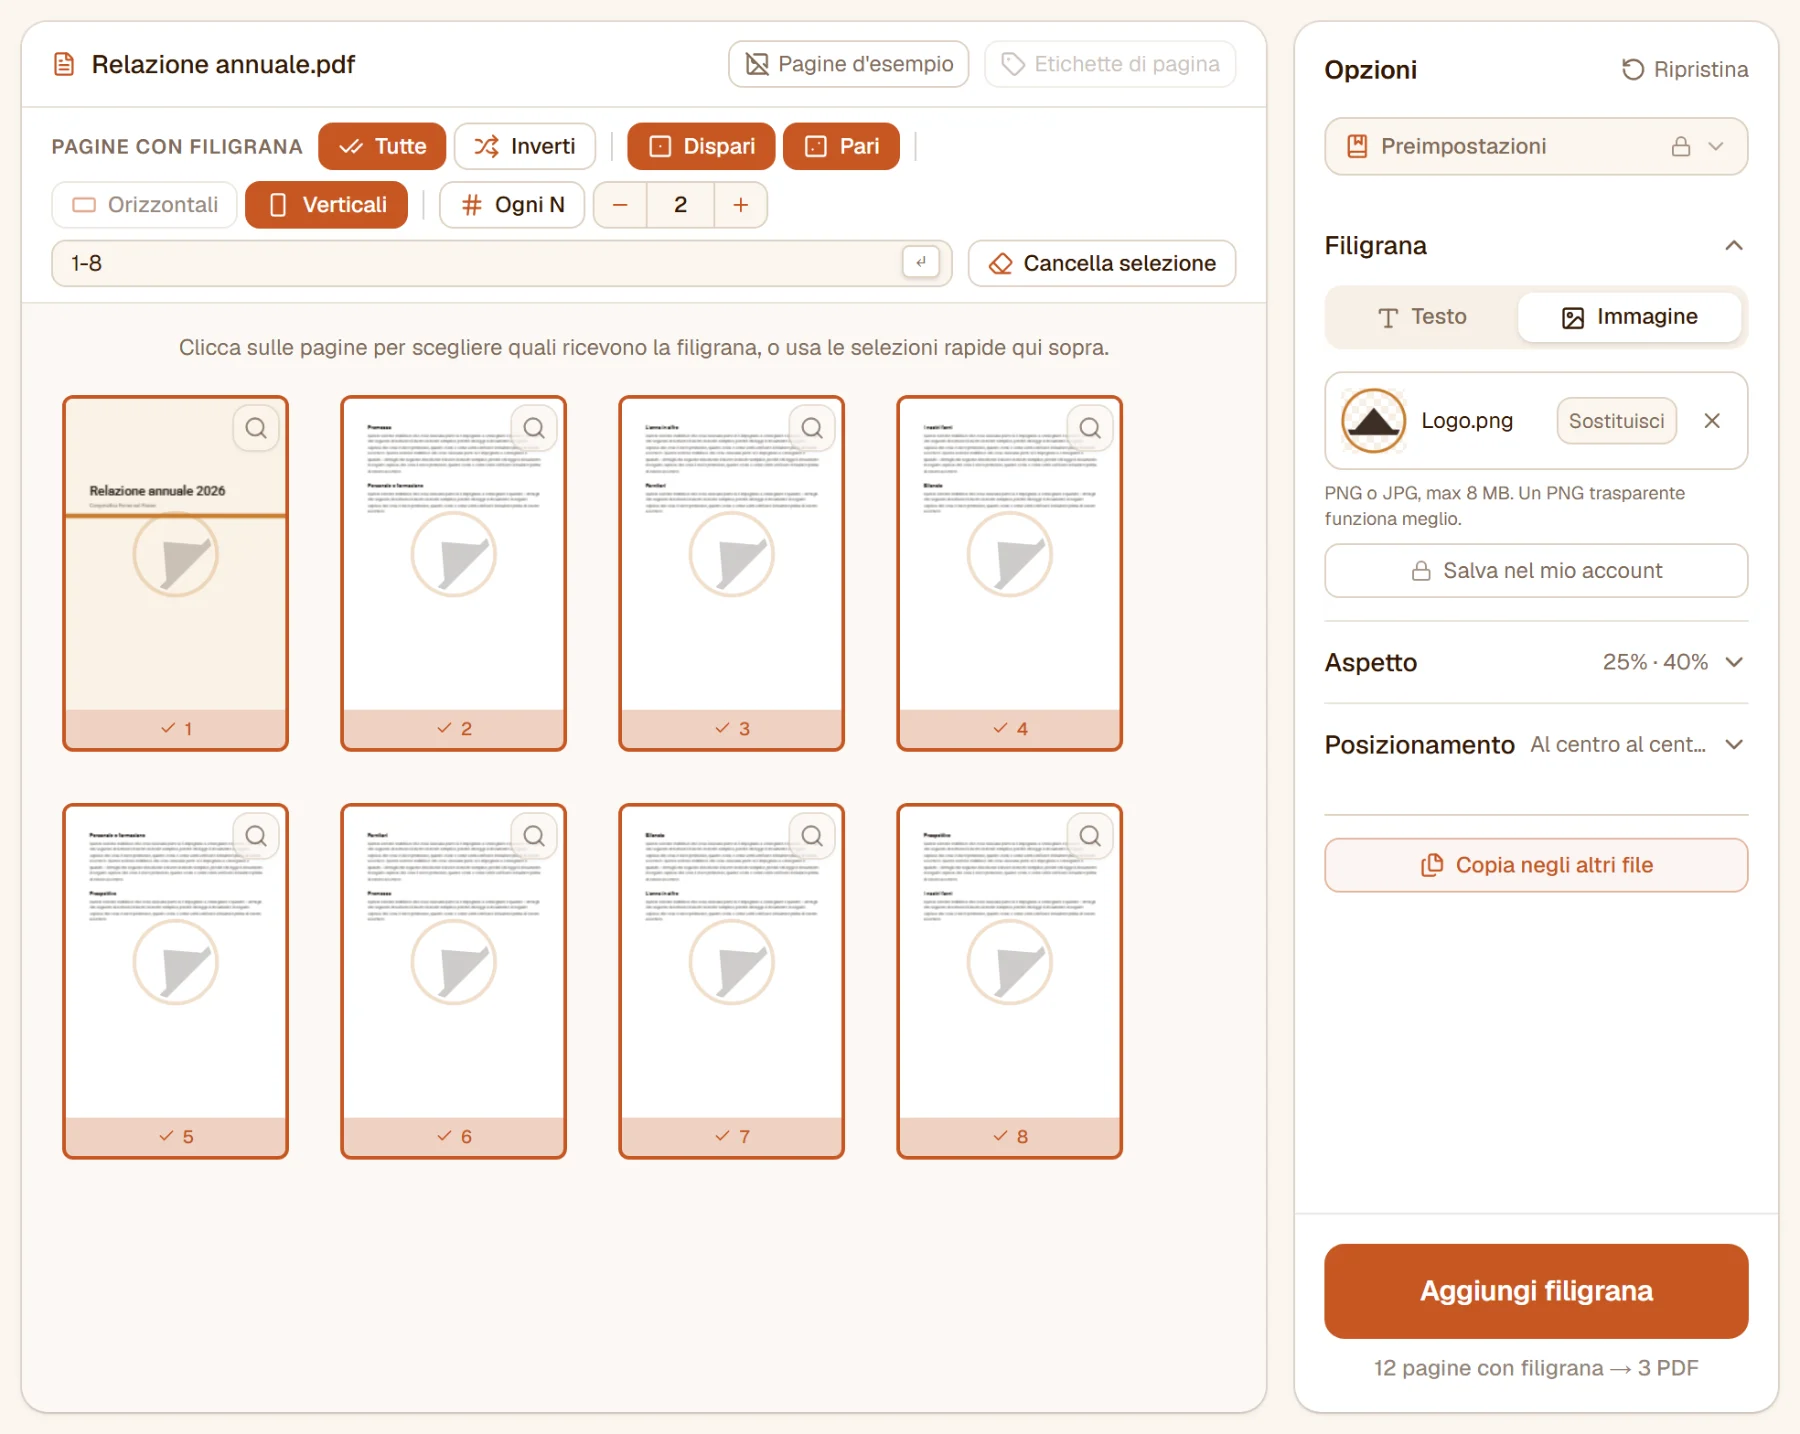The image size is (1800, 1434).
Task: Click page 8 thumbnail
Action: coord(1009,981)
